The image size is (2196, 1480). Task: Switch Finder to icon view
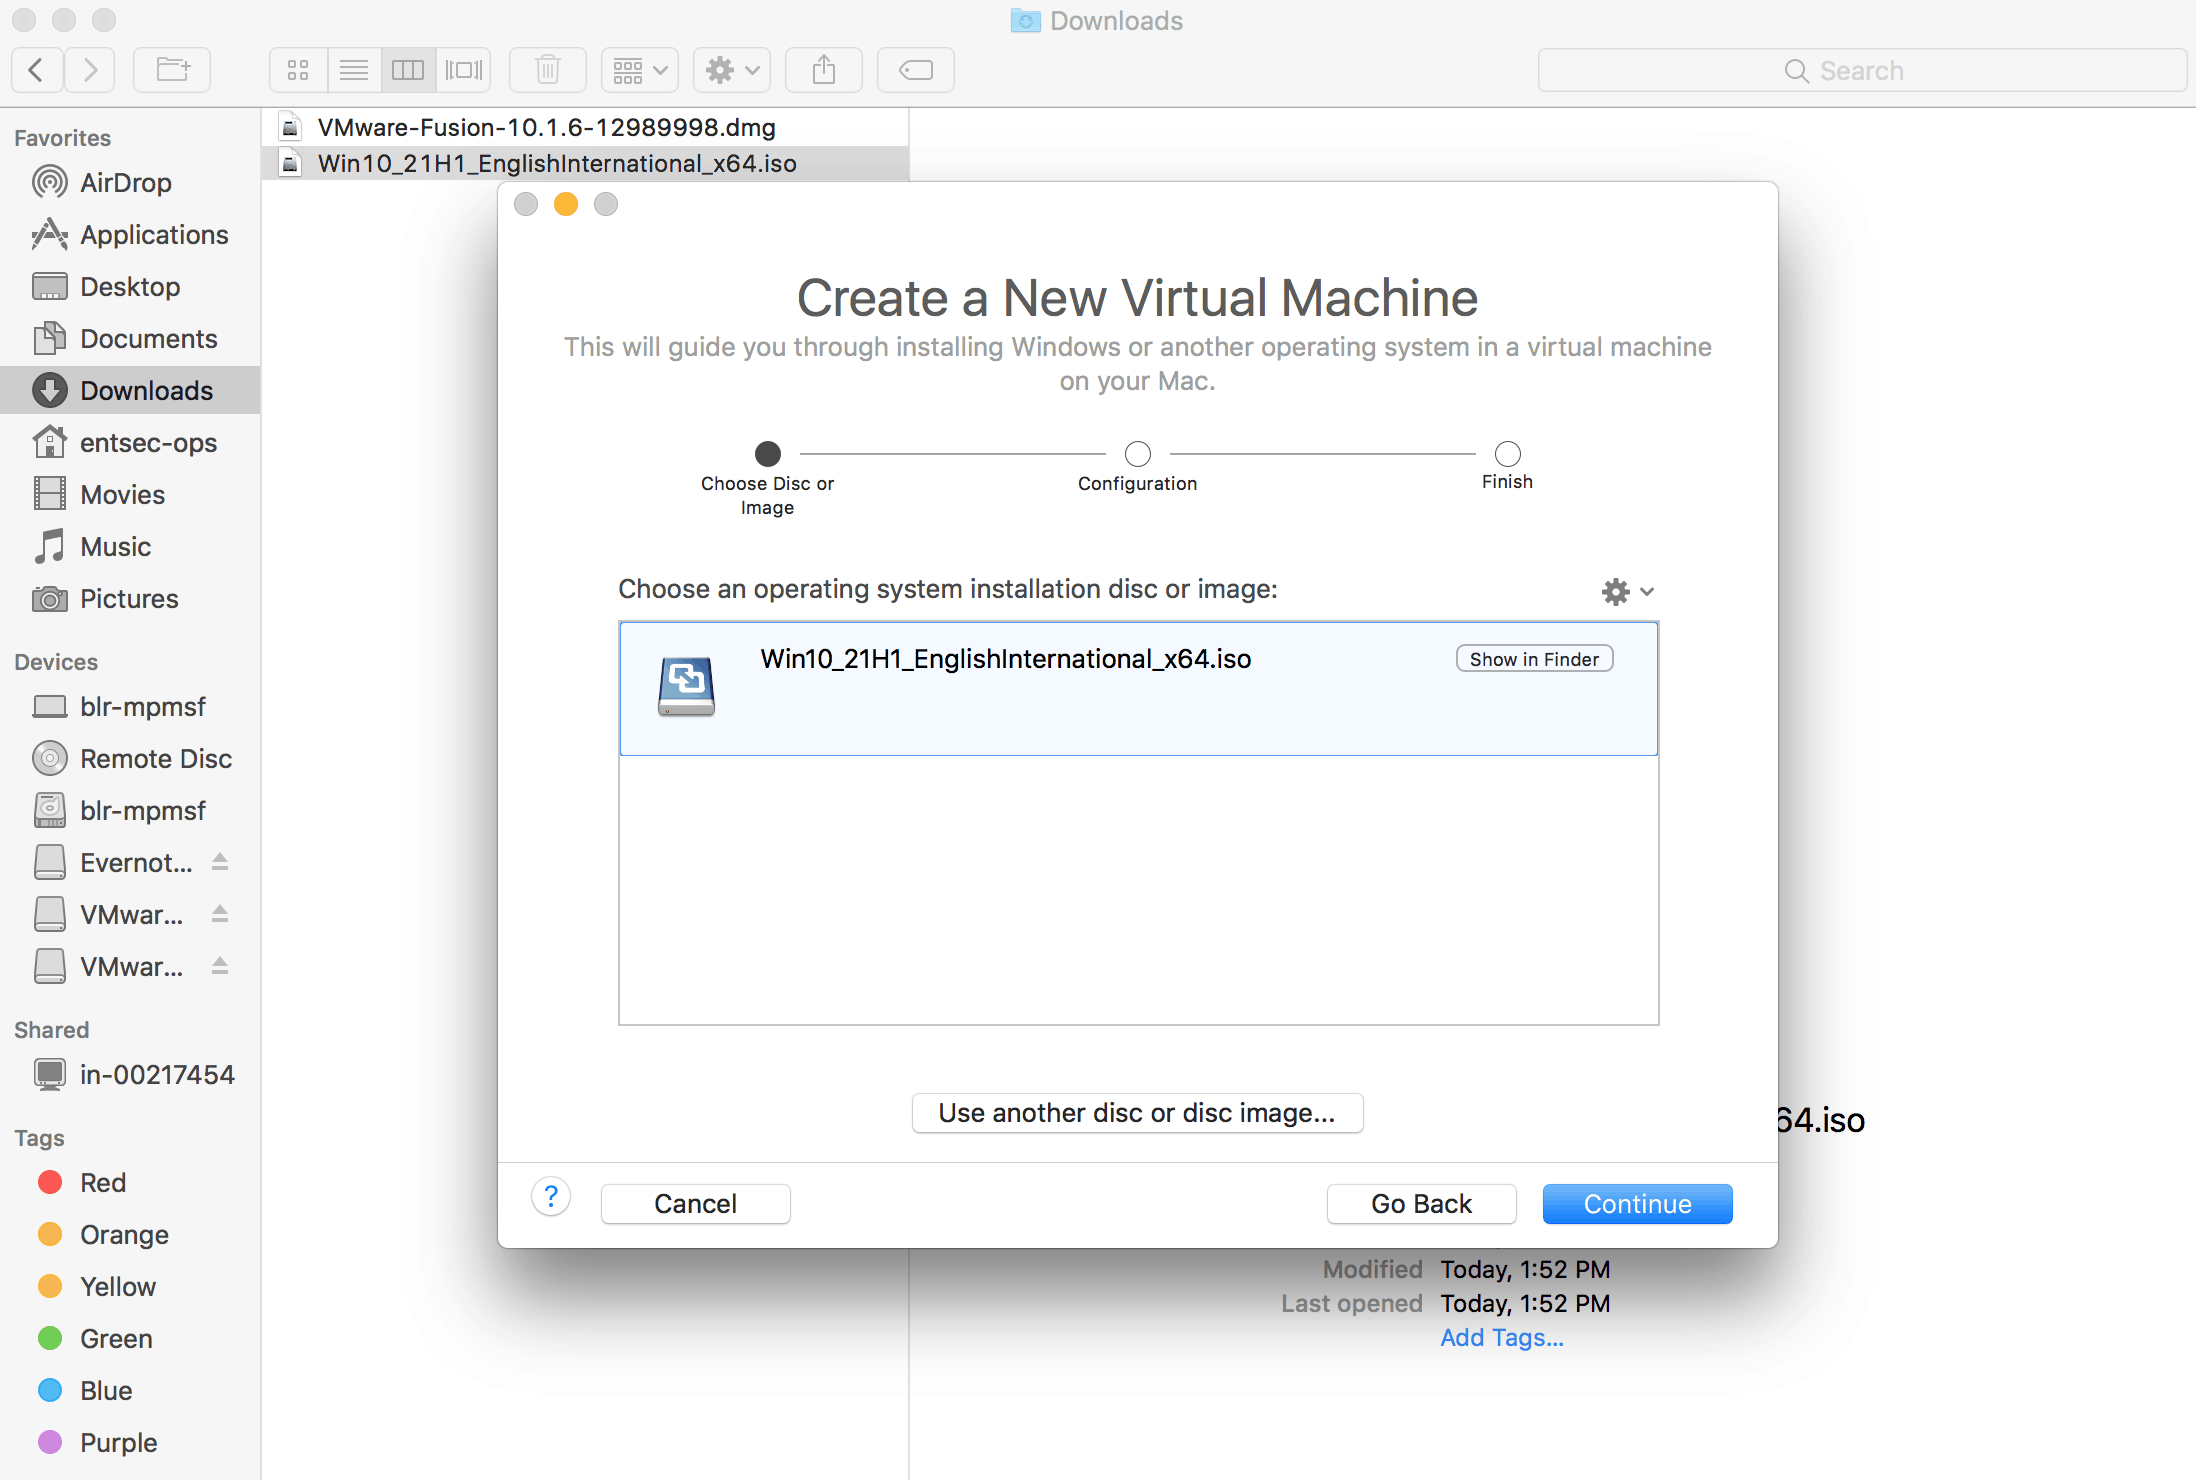tap(298, 70)
